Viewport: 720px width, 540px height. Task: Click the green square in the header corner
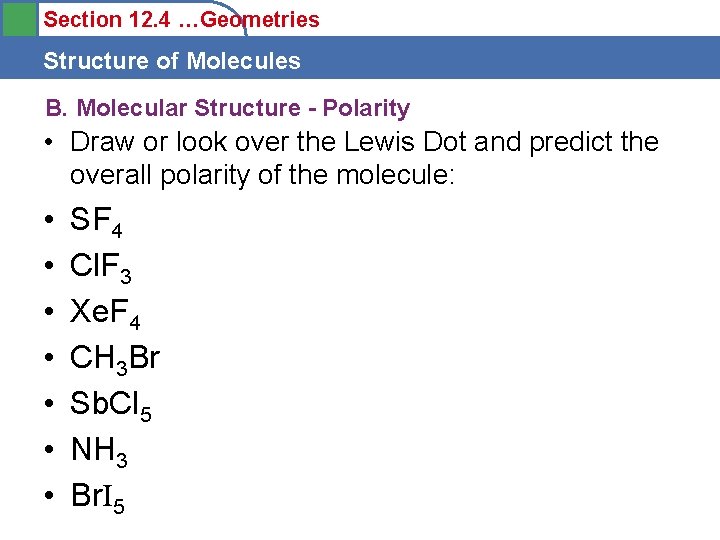(18, 18)
